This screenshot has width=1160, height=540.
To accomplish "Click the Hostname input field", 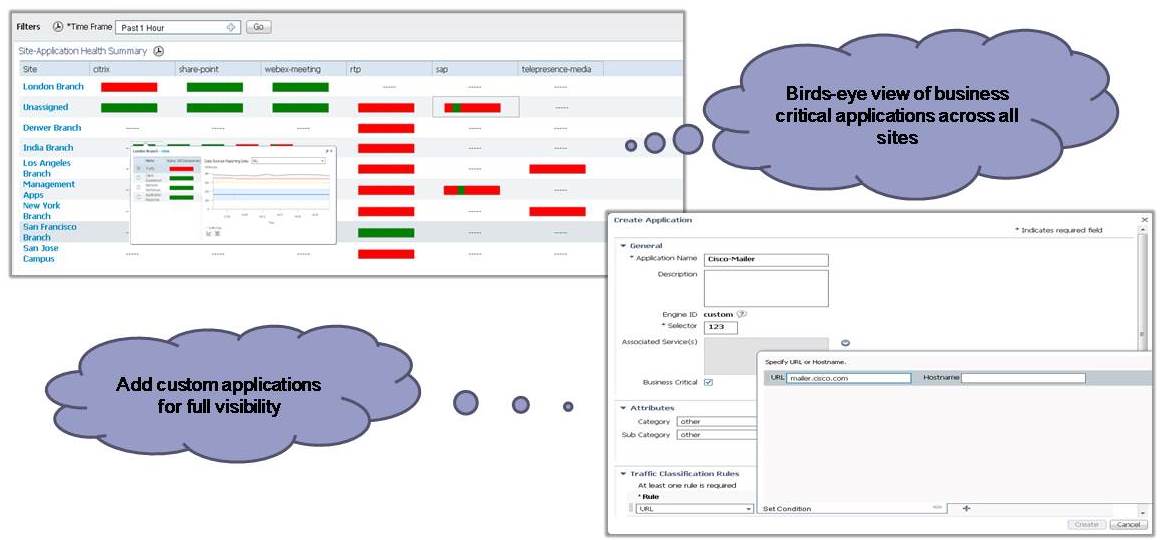I will [x=1023, y=378].
